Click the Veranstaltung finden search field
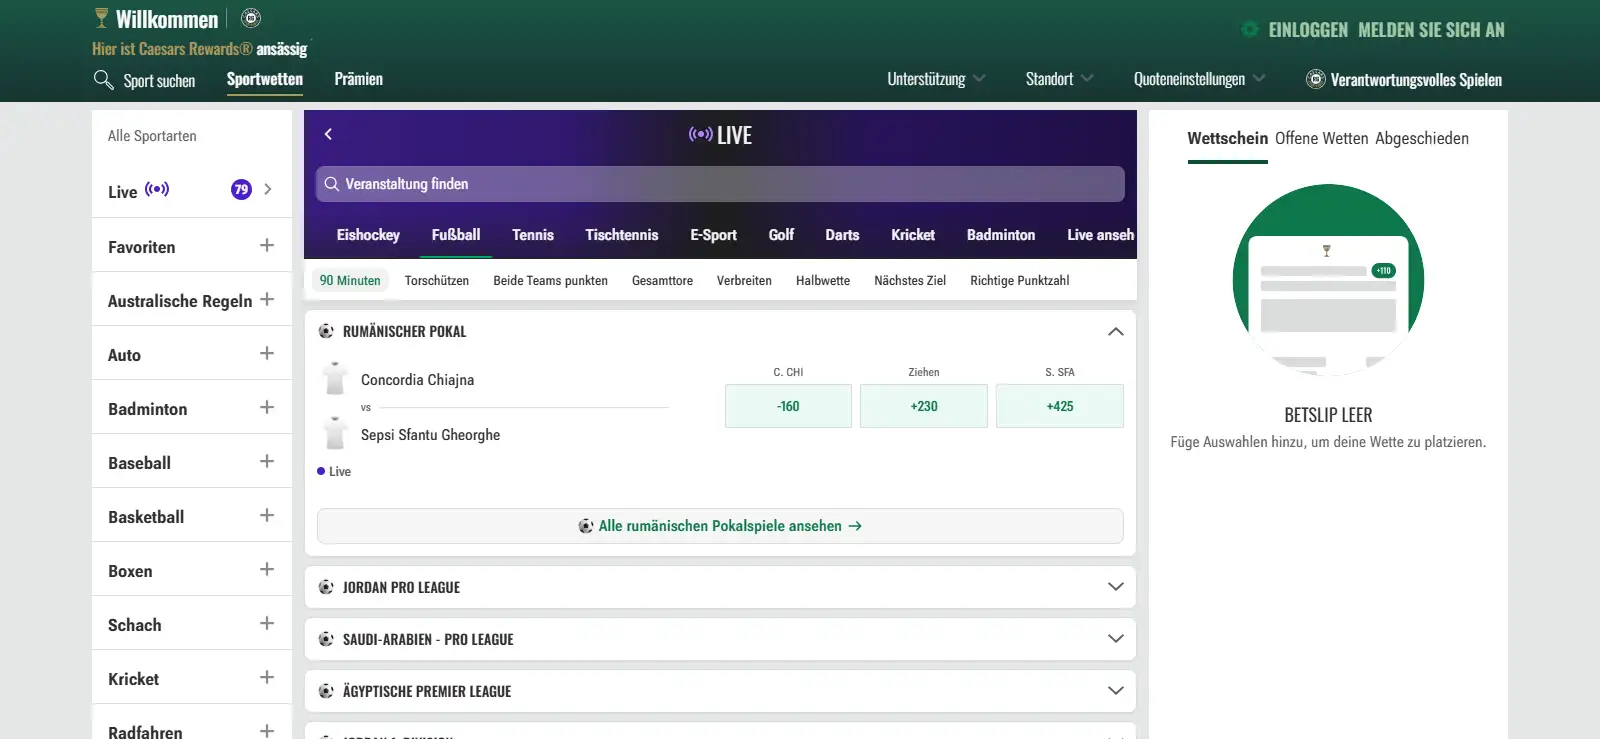 720,184
